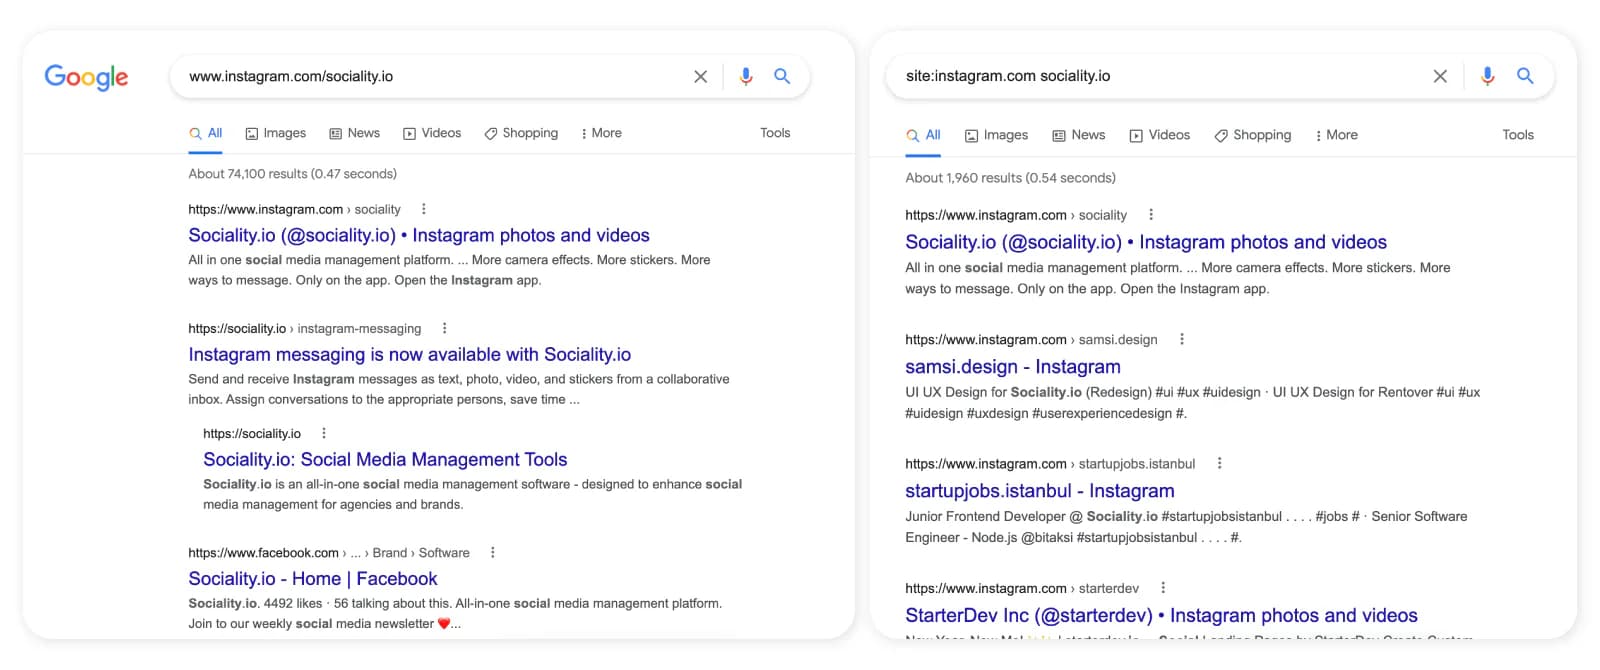Click the 'UI UX Design for Sociality.io (Redesign)' snippet
1600x670 pixels.
(1192, 402)
